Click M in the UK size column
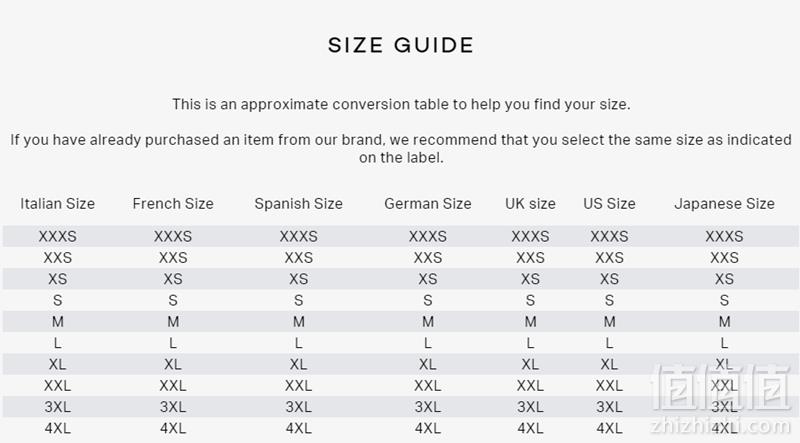Image resolution: width=800 pixels, height=443 pixels. click(x=530, y=322)
